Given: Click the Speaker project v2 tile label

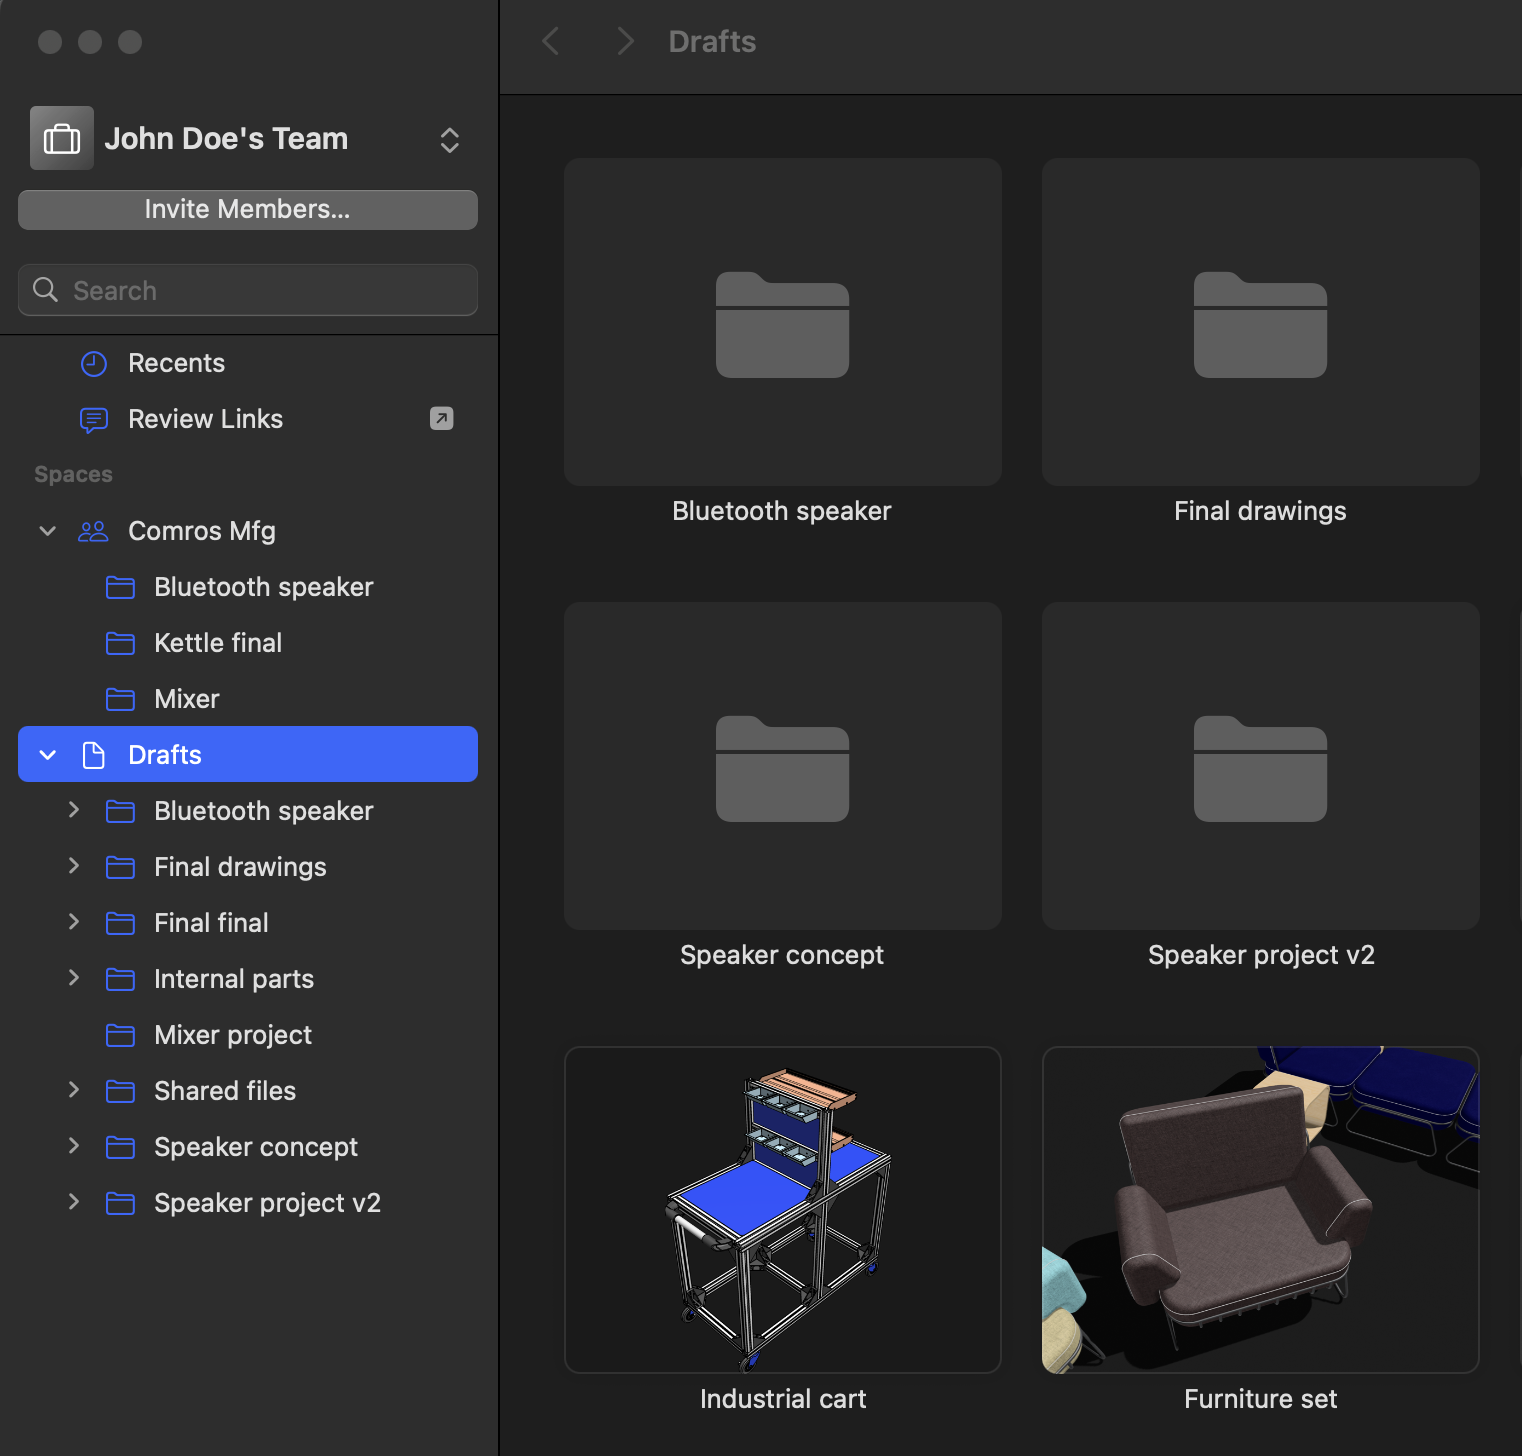Looking at the screenshot, I should (1261, 955).
